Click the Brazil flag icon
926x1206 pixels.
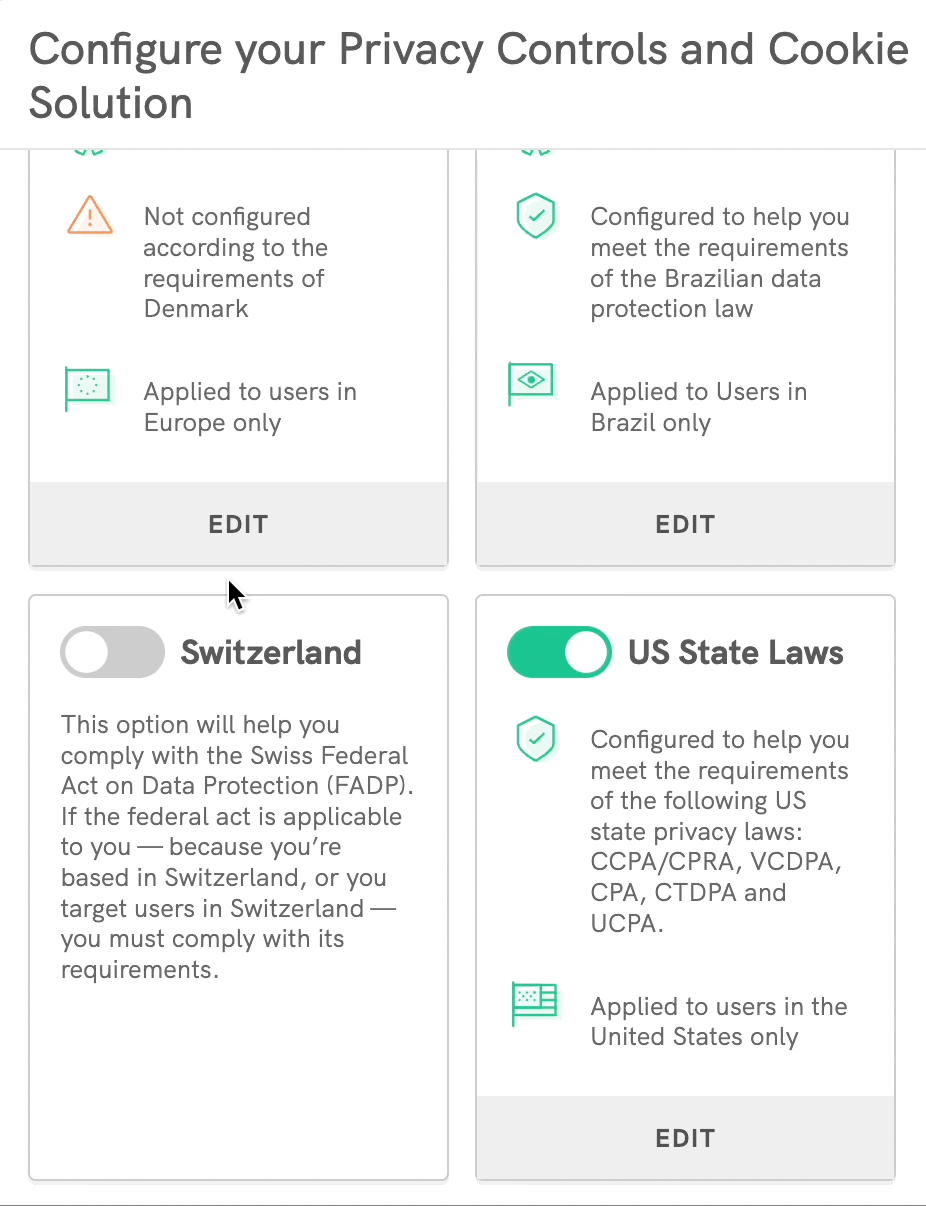point(532,385)
